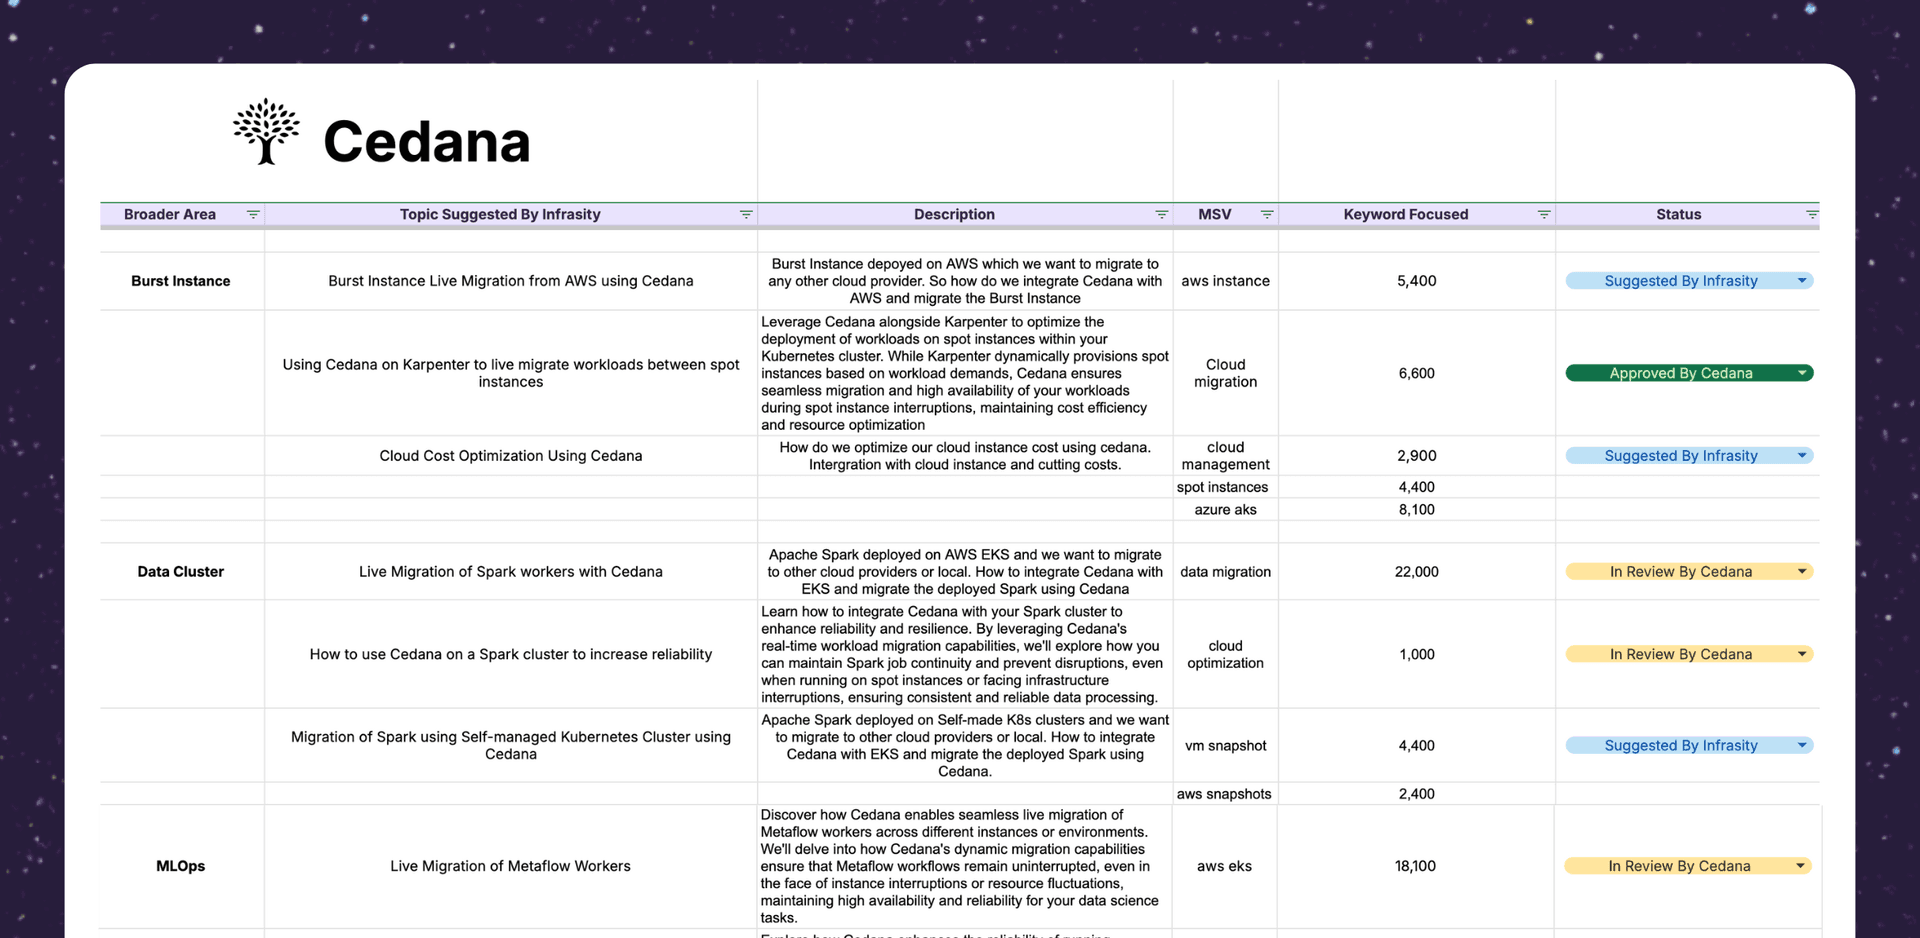Select topic Using Cedana on Karpenter

coord(511,373)
